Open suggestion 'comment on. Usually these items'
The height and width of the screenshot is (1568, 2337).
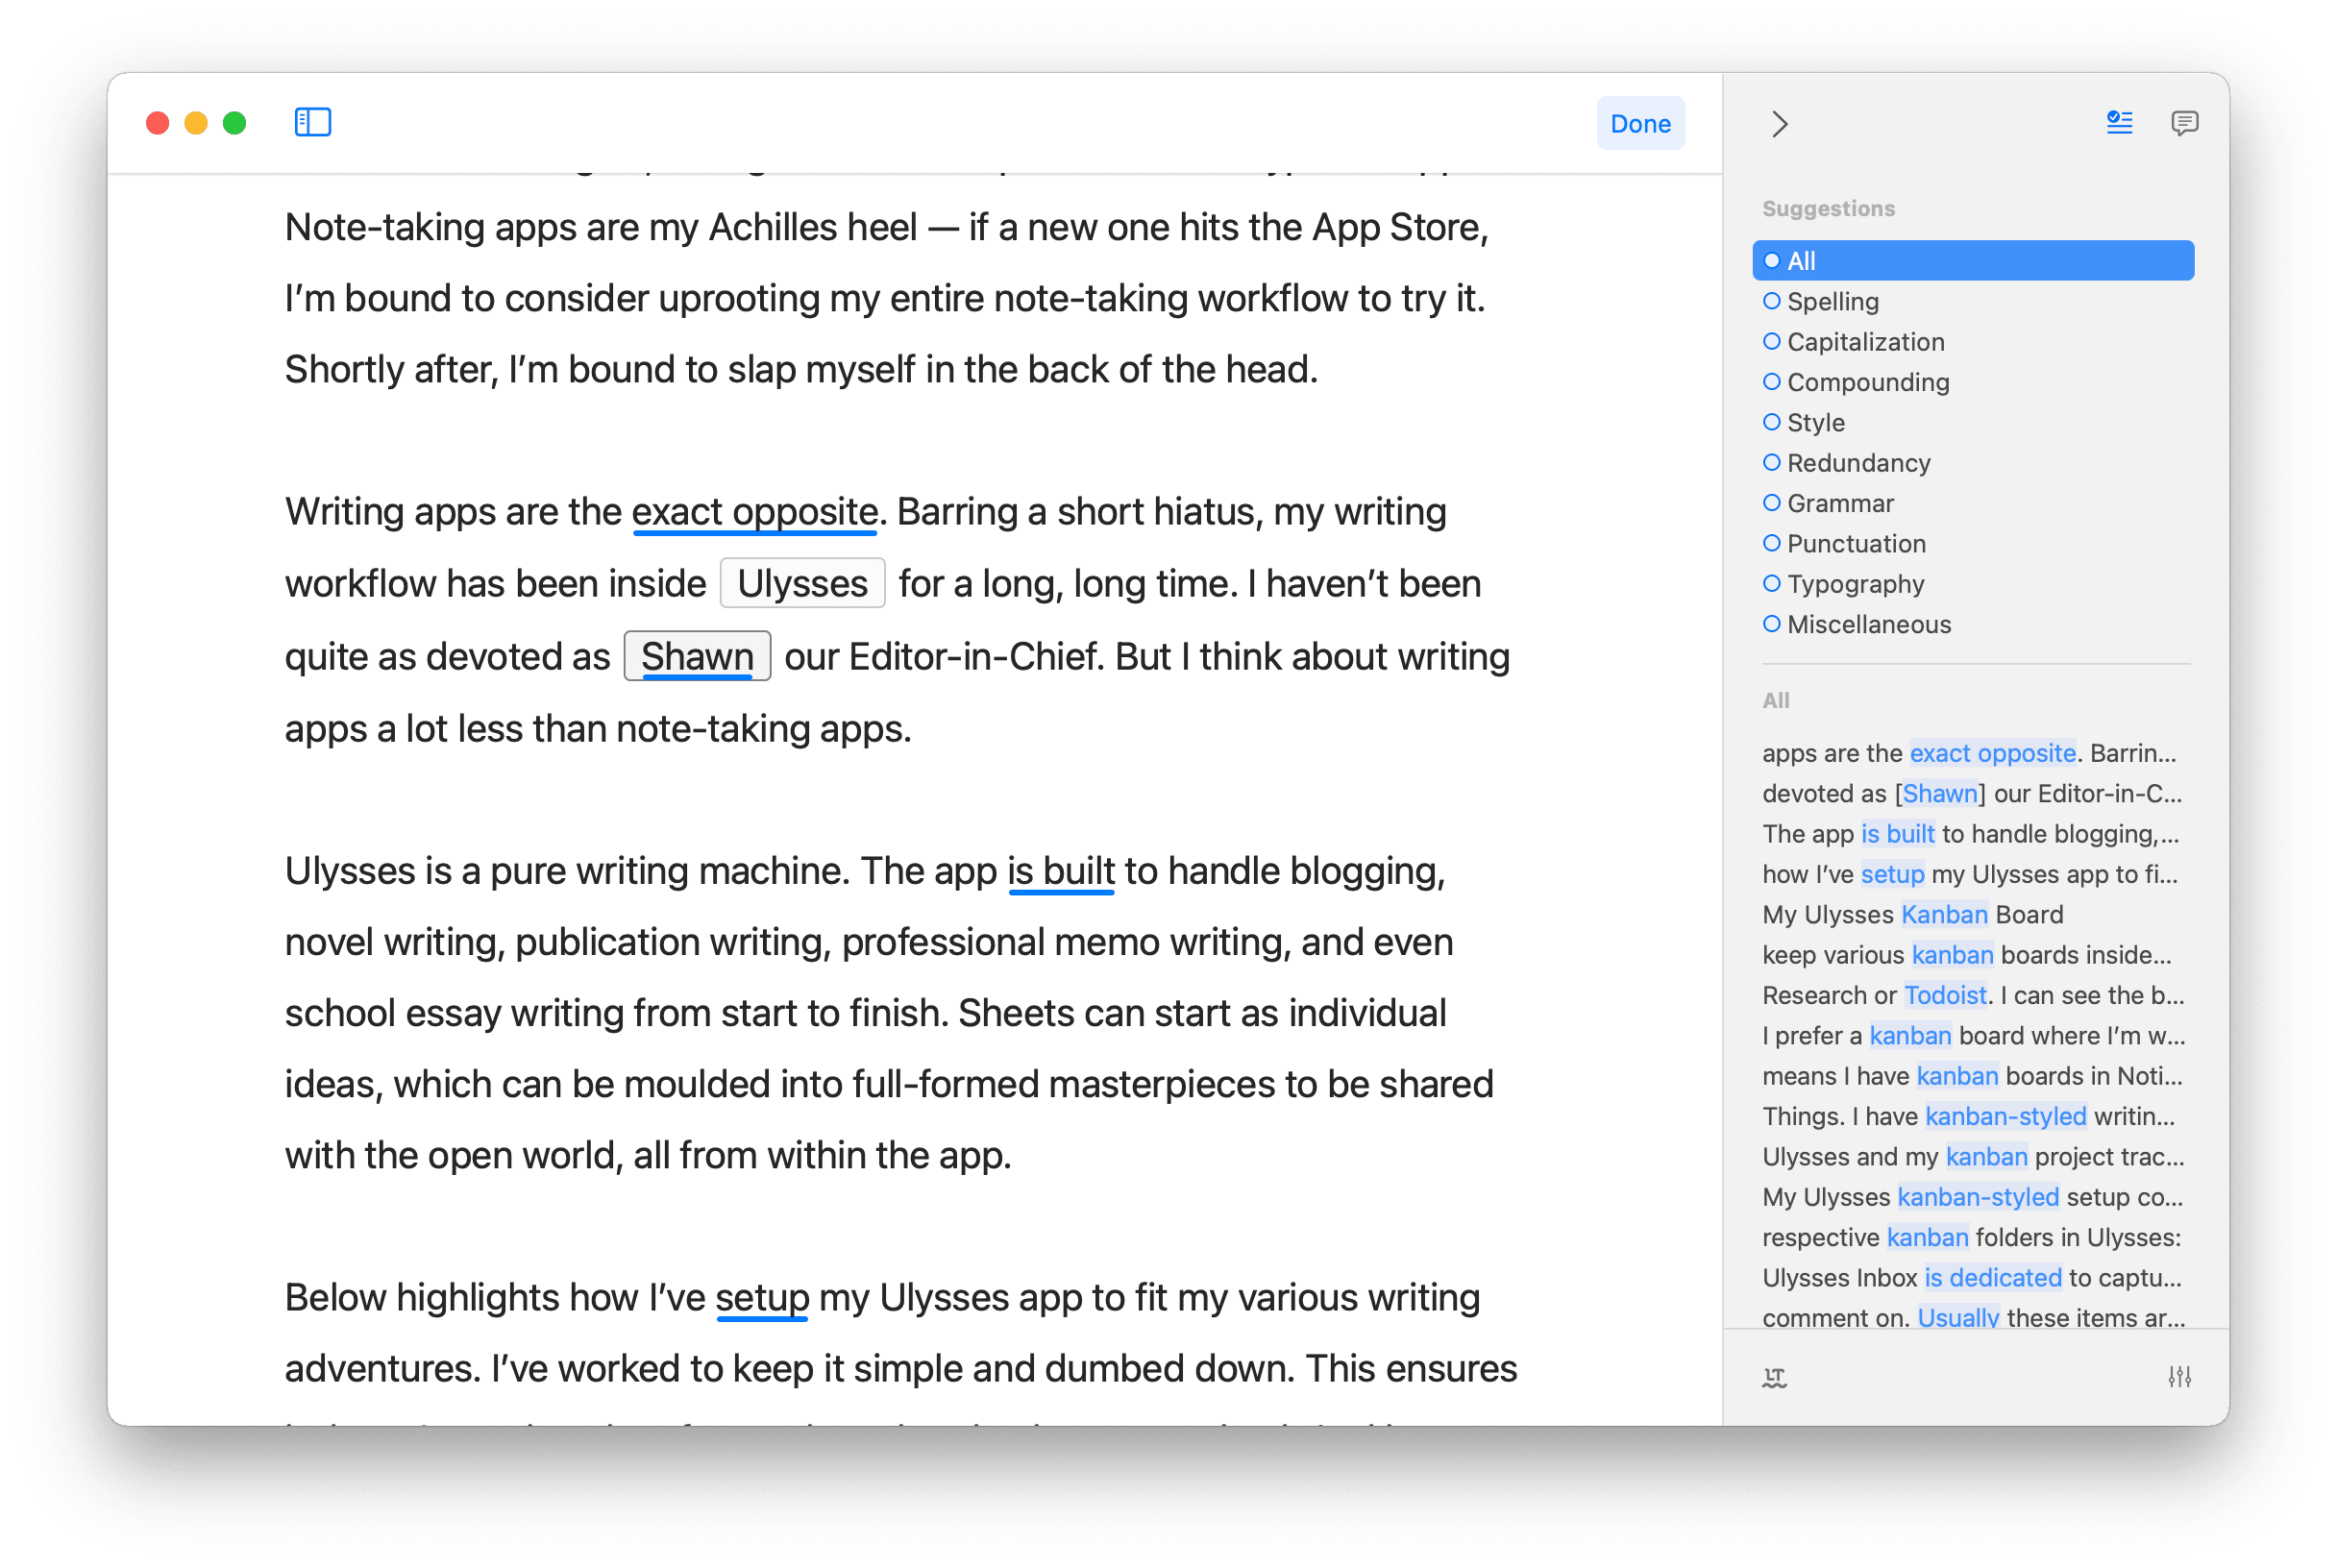(x=1974, y=1317)
